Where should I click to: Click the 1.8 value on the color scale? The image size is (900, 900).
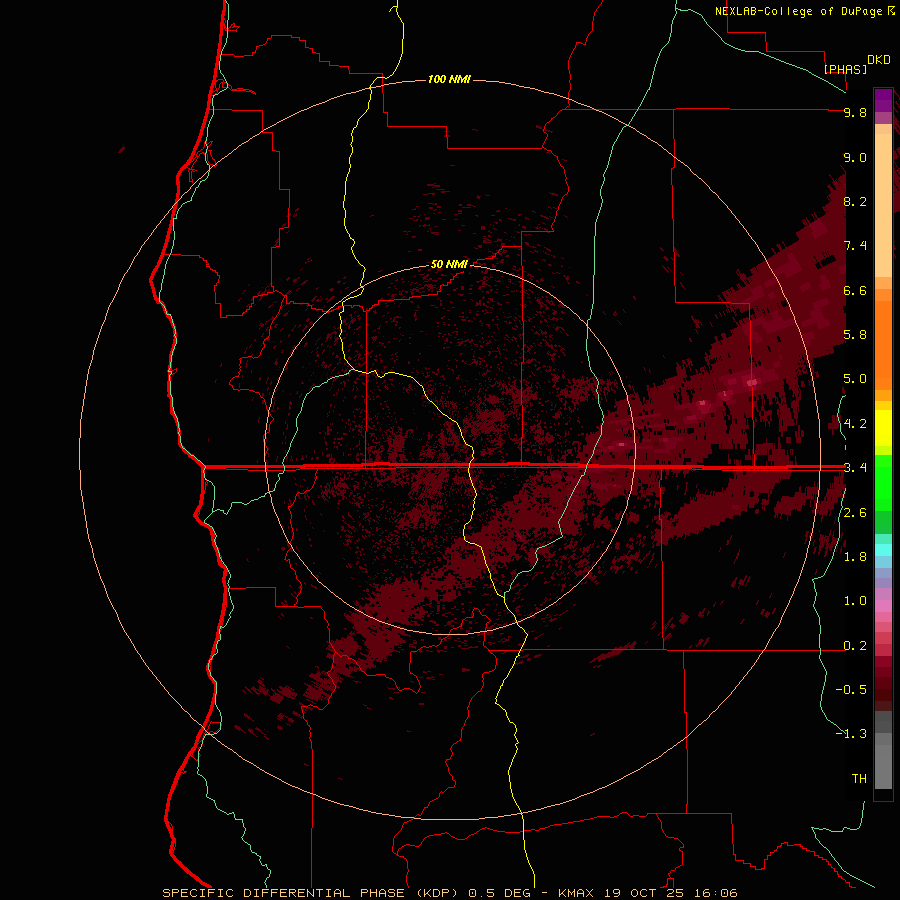[855, 557]
